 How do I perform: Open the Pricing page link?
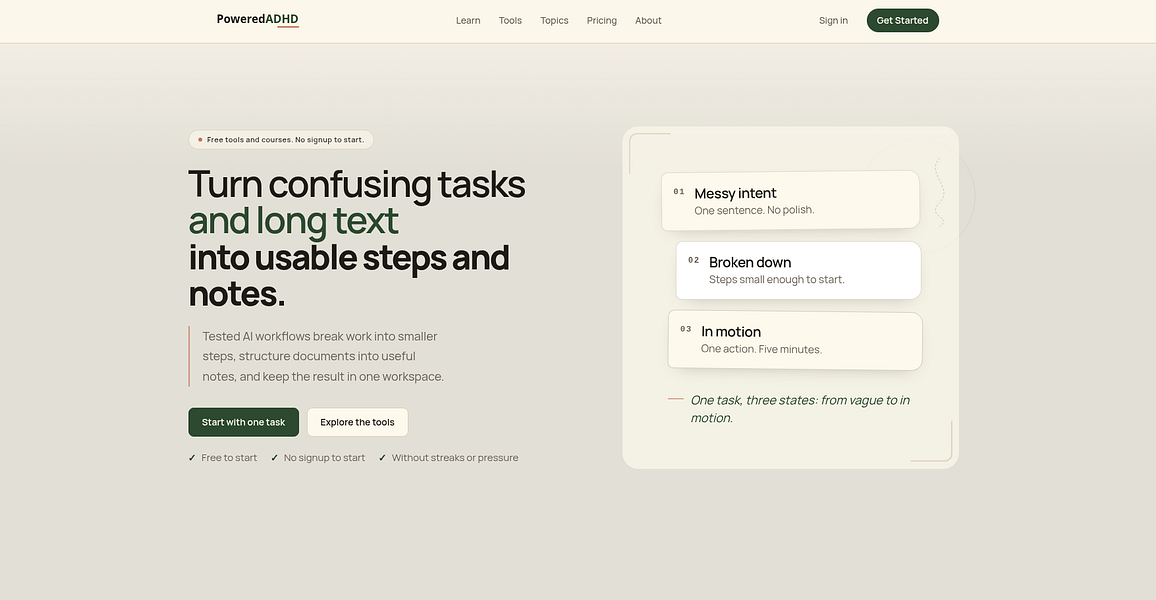pos(602,21)
